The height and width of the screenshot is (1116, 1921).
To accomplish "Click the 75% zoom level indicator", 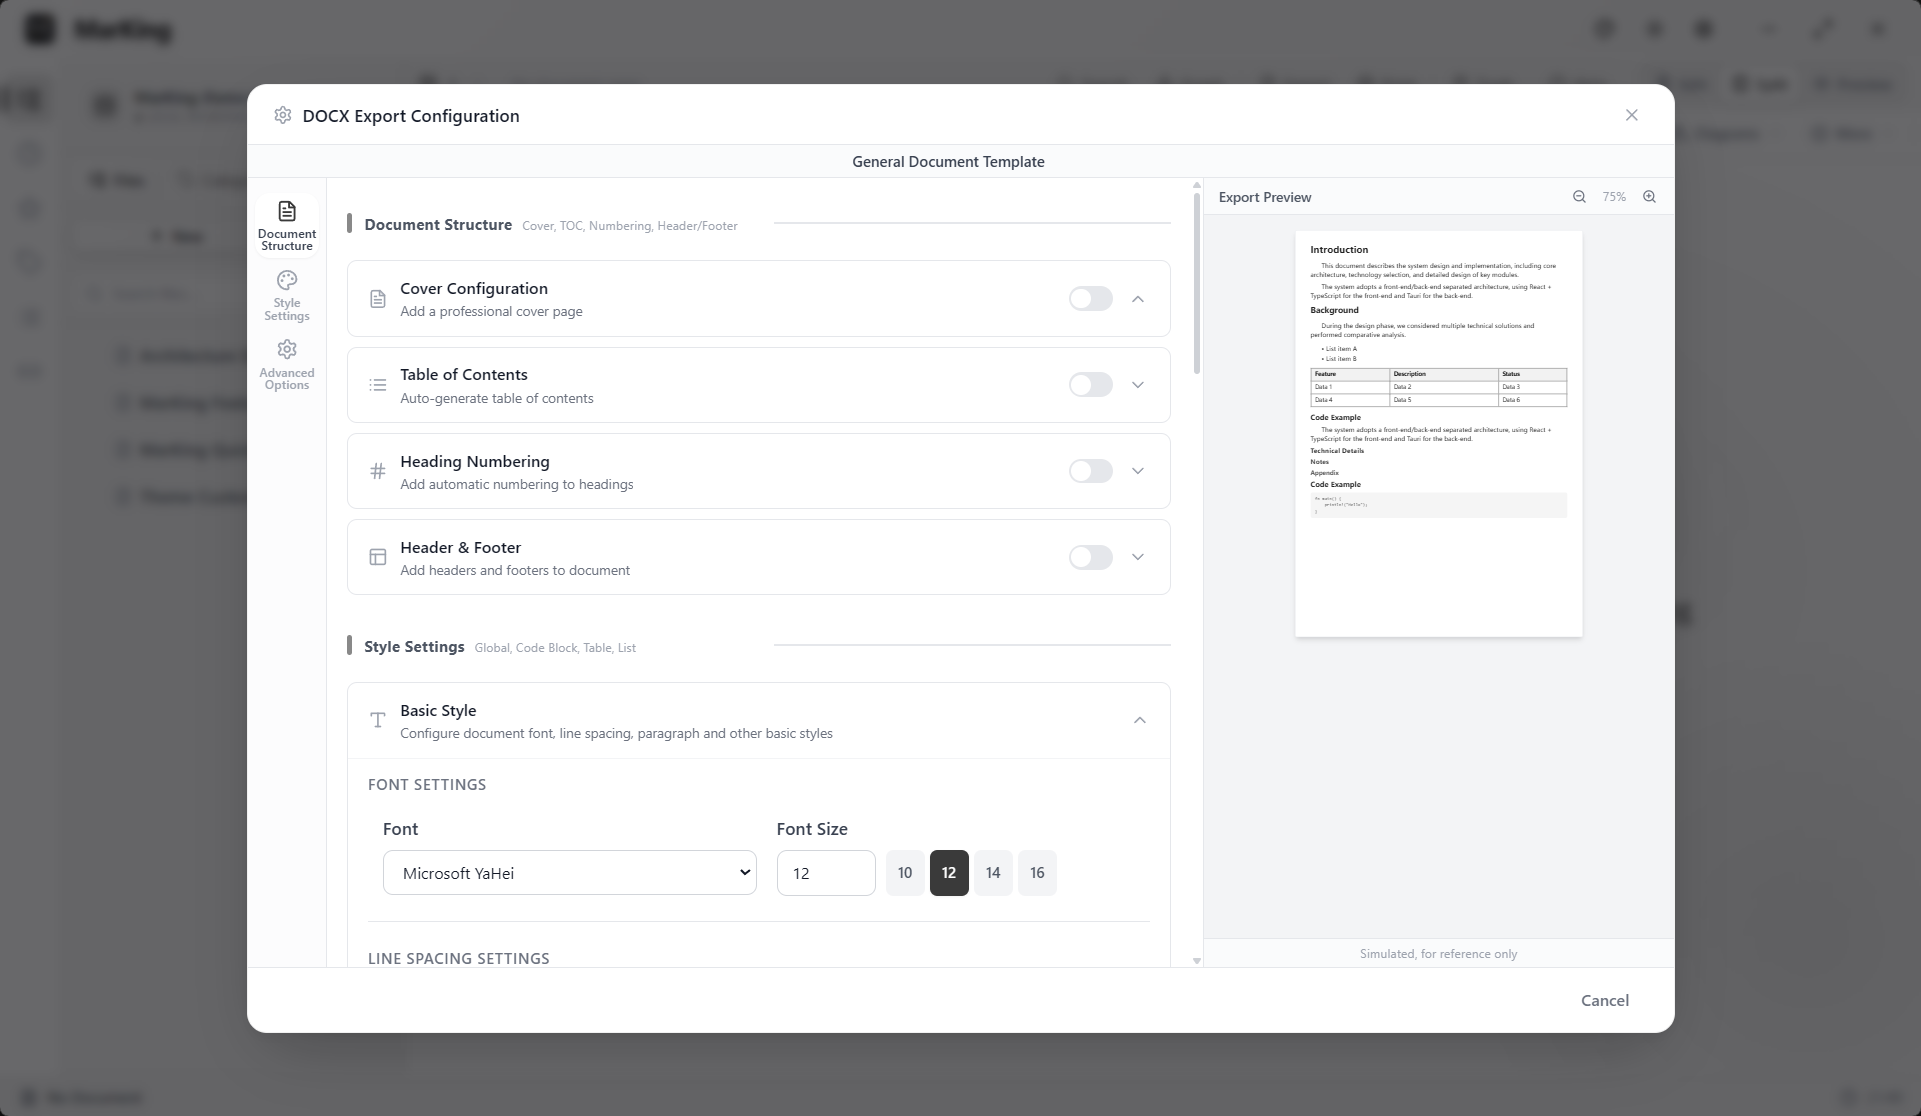I will [1614, 197].
